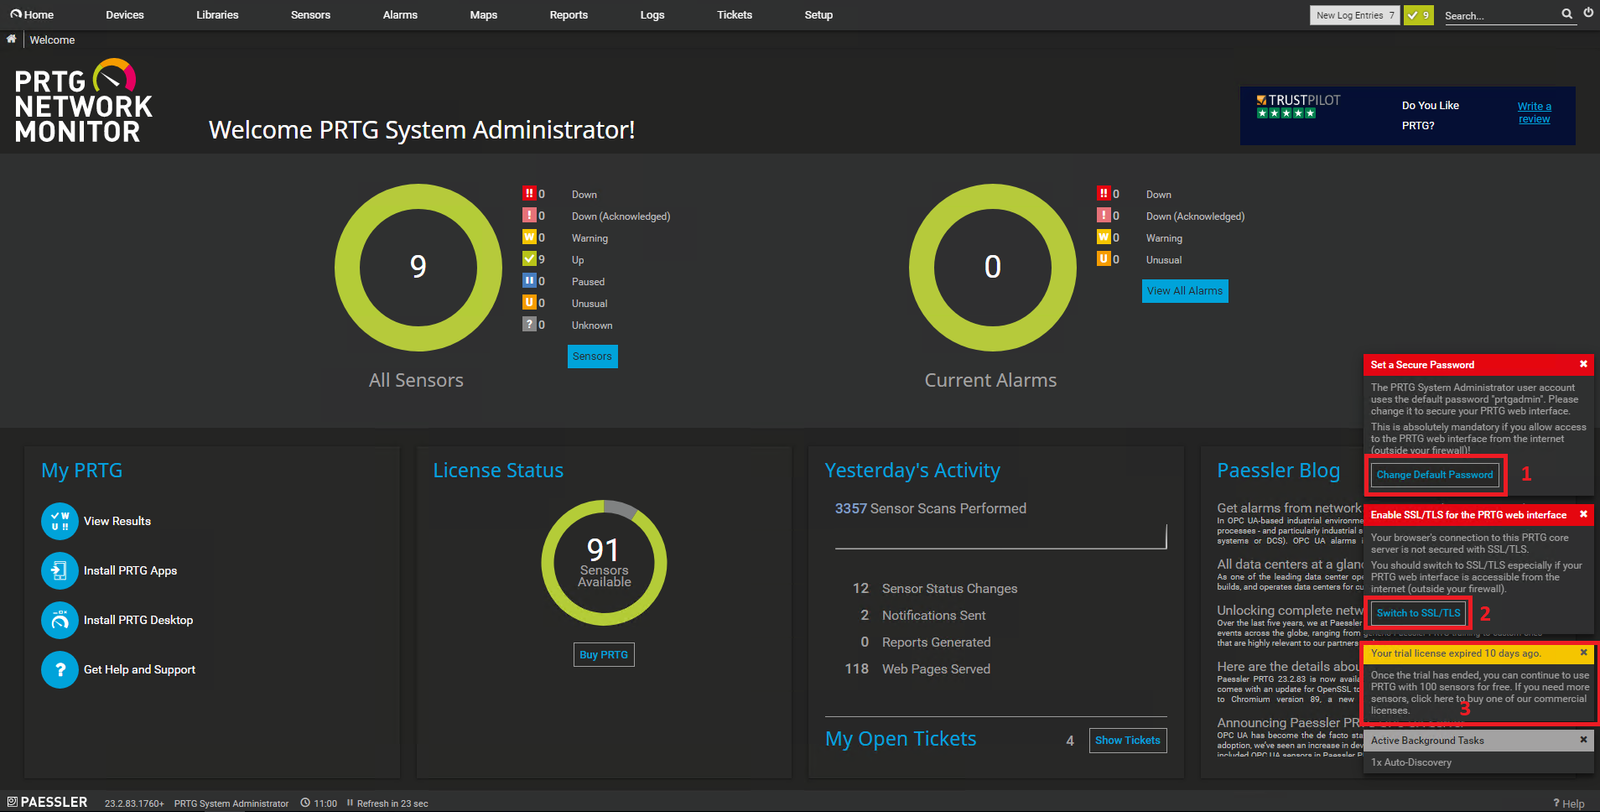Image resolution: width=1600 pixels, height=812 pixels.
Task: Open the Install PRTG Apps text link
Action: (x=130, y=571)
